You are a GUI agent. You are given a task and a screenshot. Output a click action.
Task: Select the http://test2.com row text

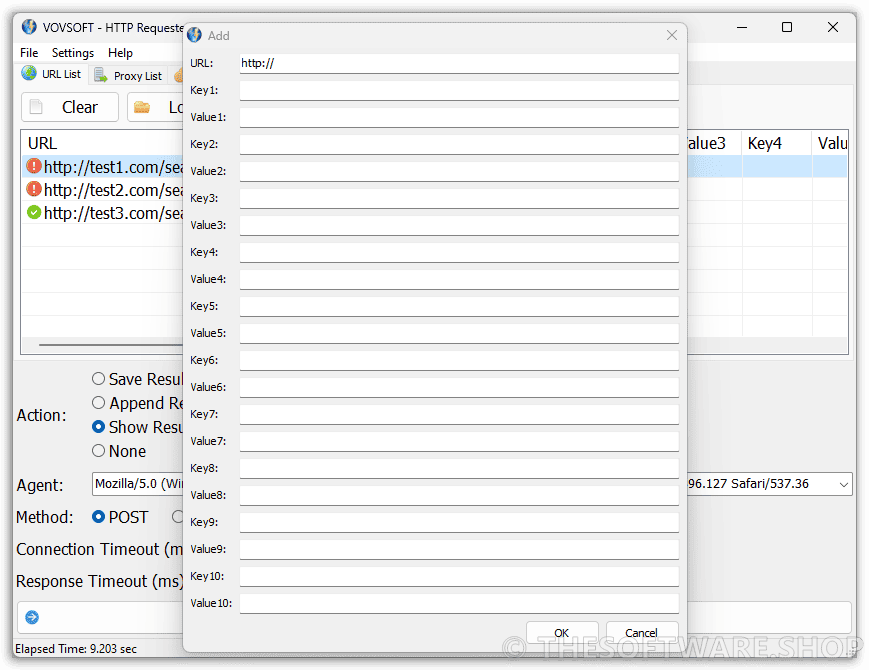(113, 190)
